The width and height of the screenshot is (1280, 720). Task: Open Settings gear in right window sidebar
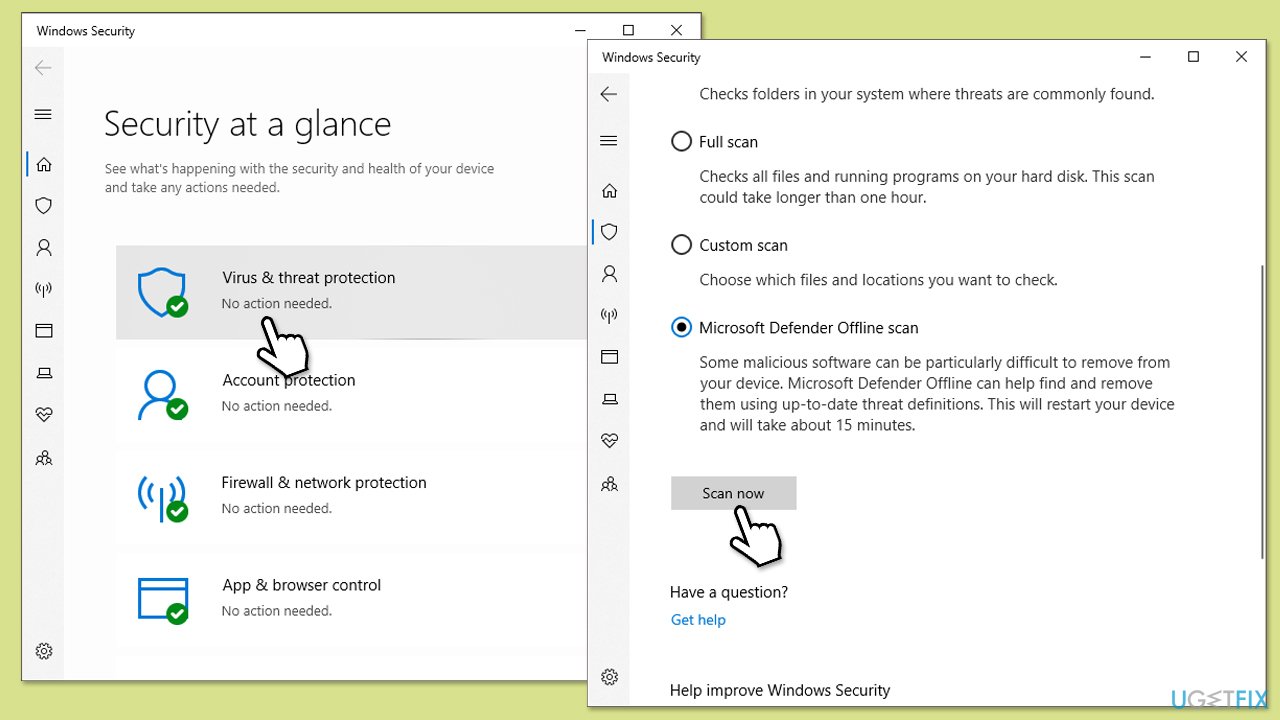(x=609, y=677)
